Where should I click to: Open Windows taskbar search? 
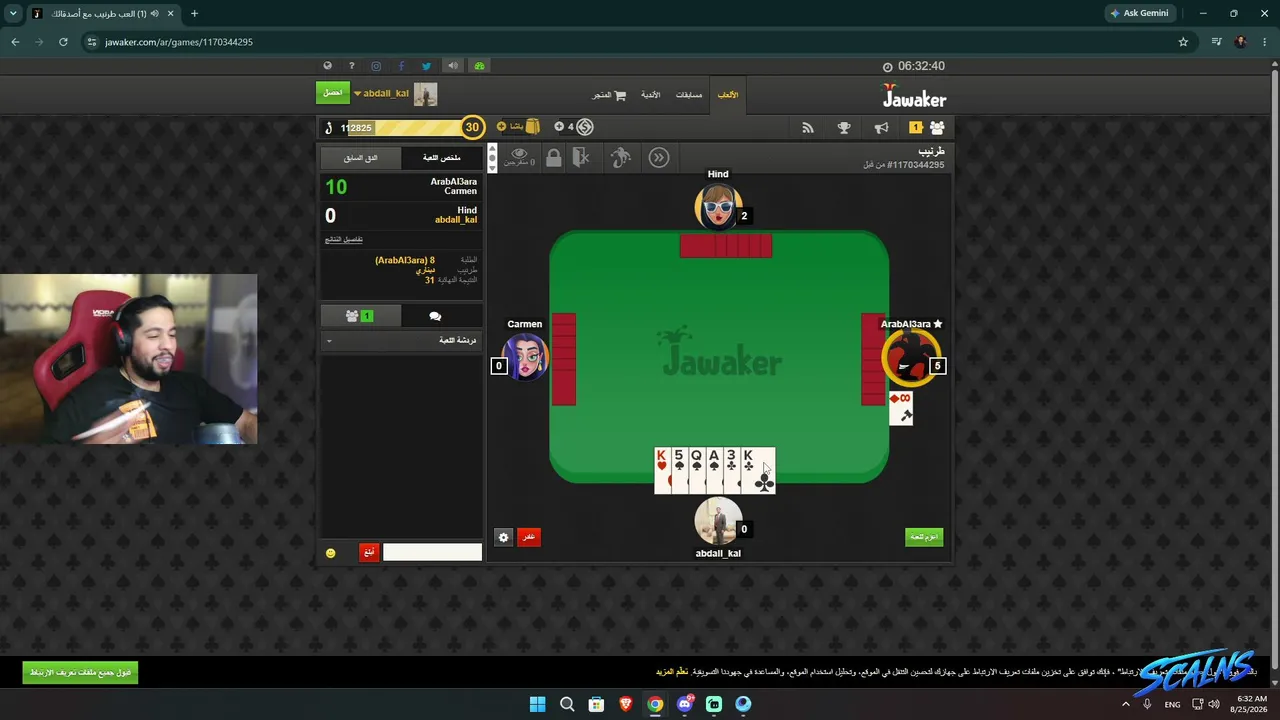[567, 704]
